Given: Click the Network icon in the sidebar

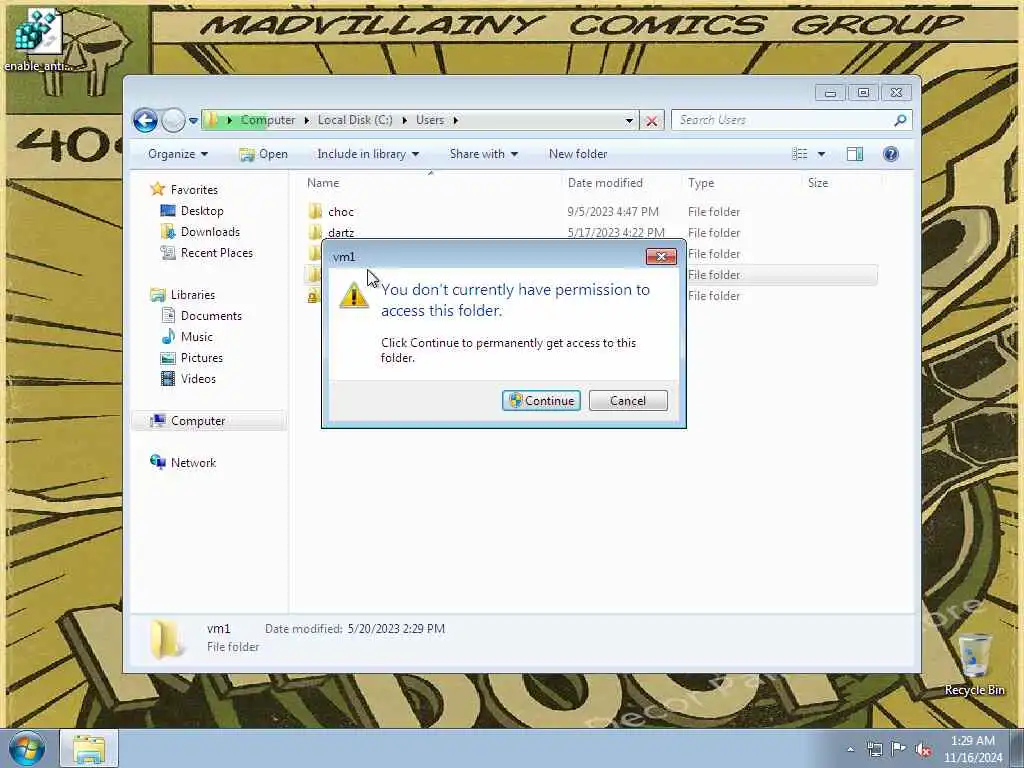Looking at the screenshot, I should [158, 462].
